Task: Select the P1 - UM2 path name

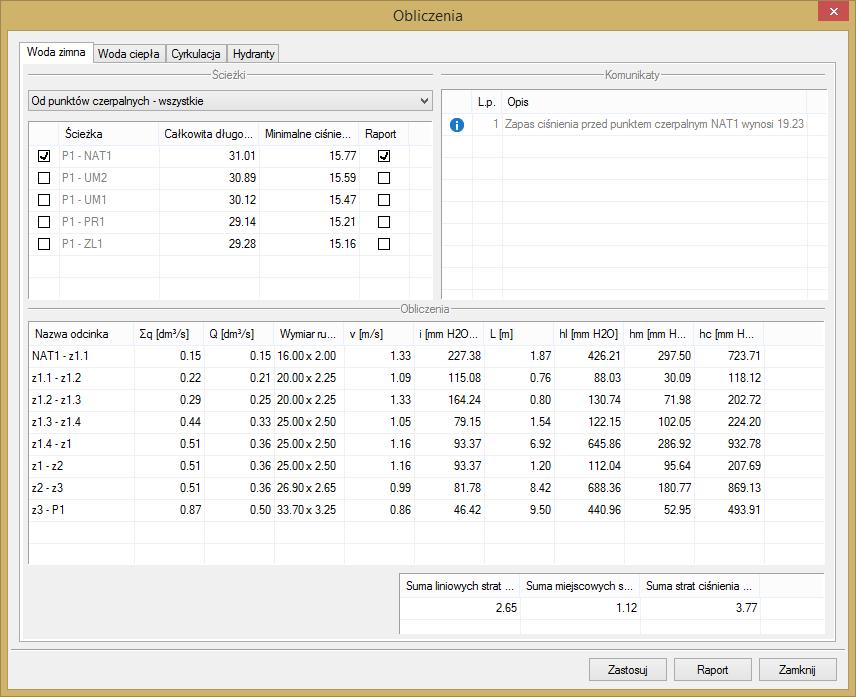Action: coord(85,178)
